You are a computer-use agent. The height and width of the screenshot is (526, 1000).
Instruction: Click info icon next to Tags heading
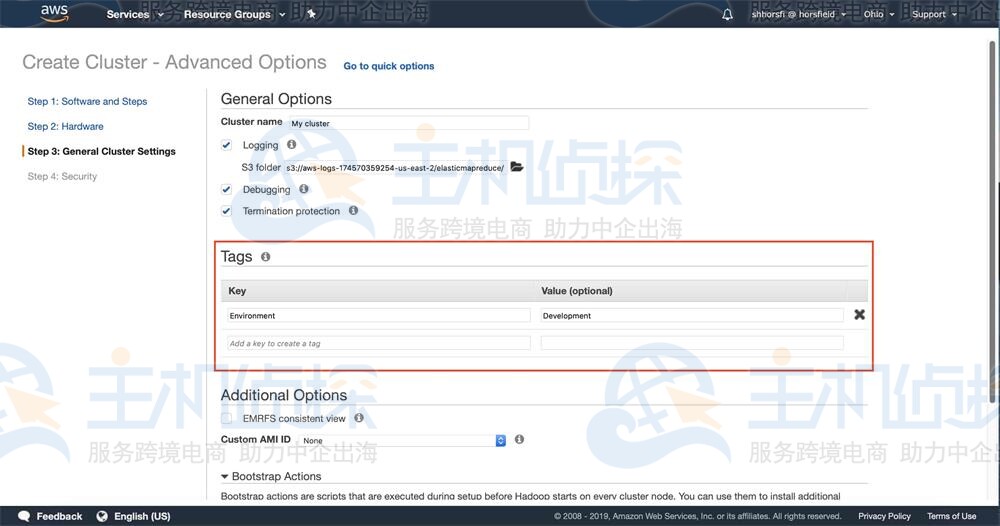[265, 257]
